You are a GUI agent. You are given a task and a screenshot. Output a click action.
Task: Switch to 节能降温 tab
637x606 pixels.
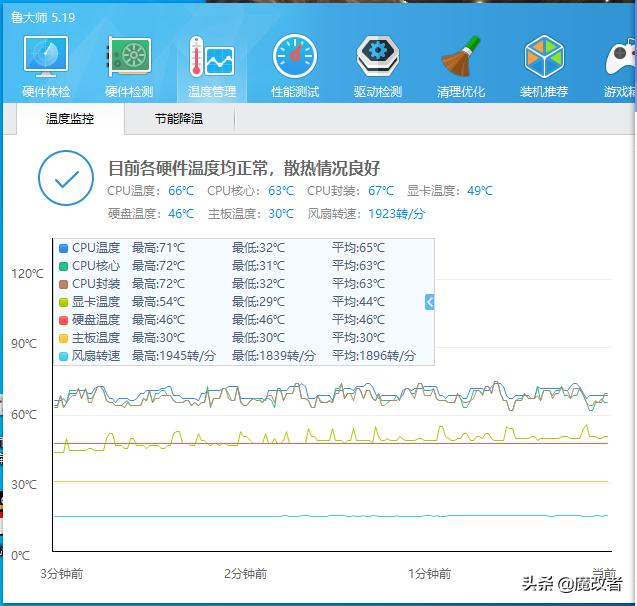point(179,119)
